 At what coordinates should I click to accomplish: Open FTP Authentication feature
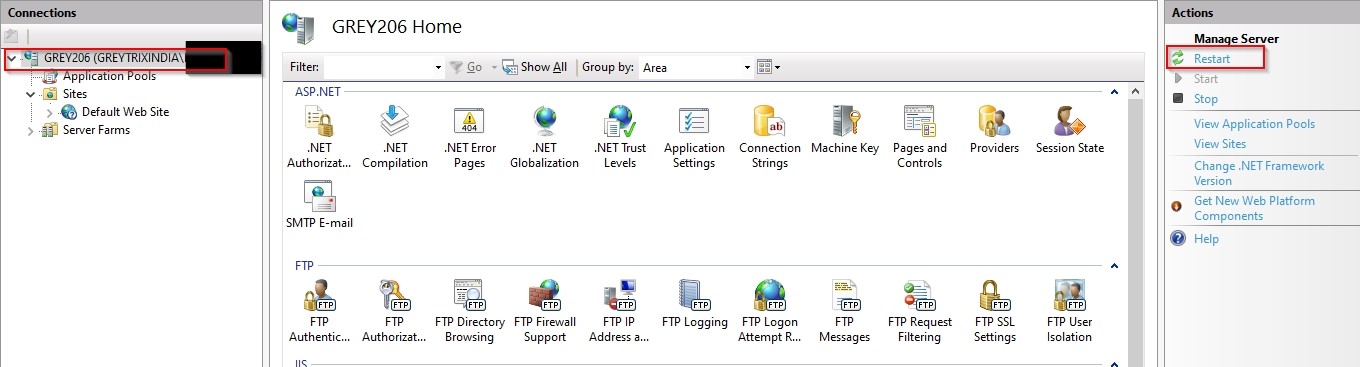(319, 312)
